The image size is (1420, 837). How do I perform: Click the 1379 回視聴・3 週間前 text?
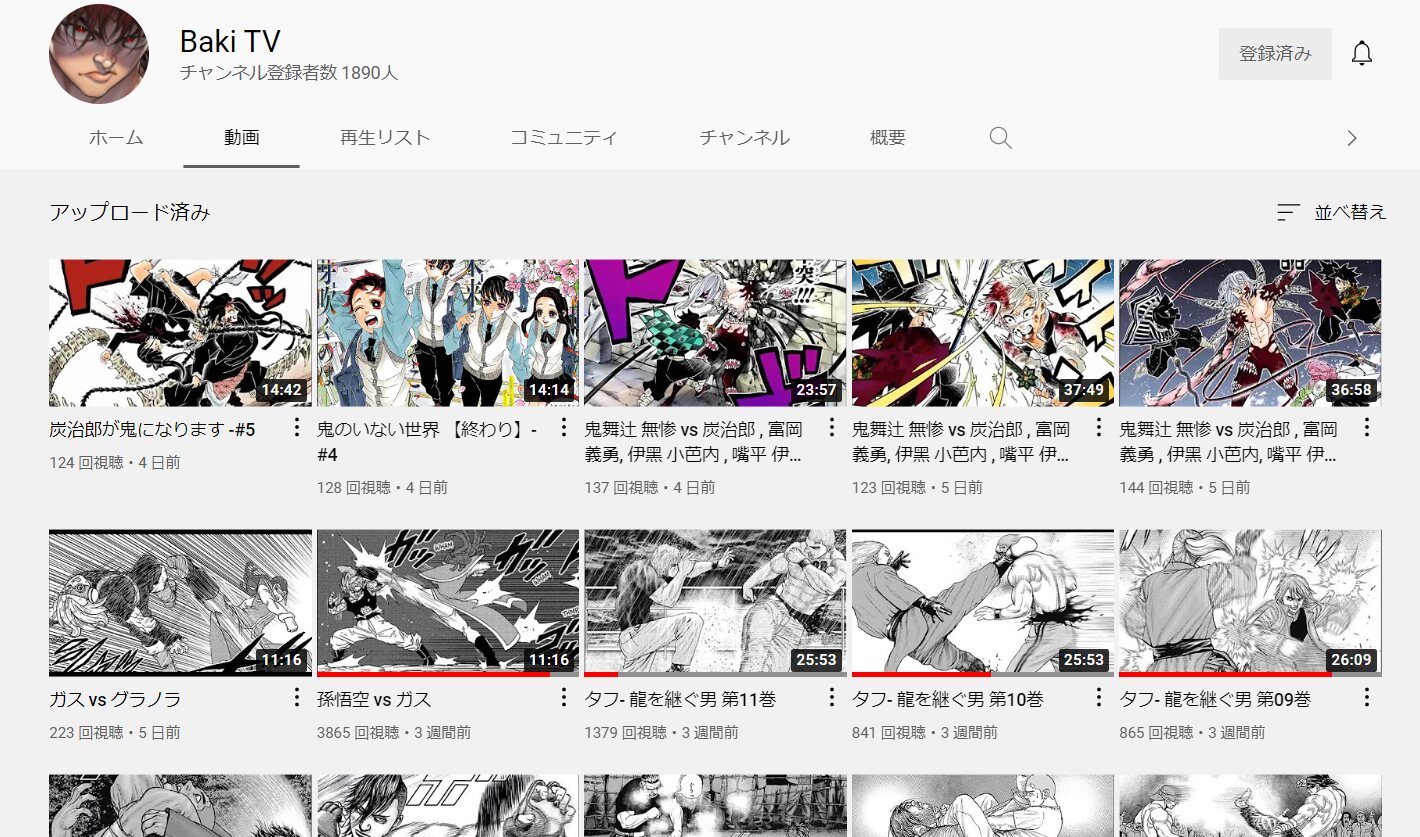[662, 733]
